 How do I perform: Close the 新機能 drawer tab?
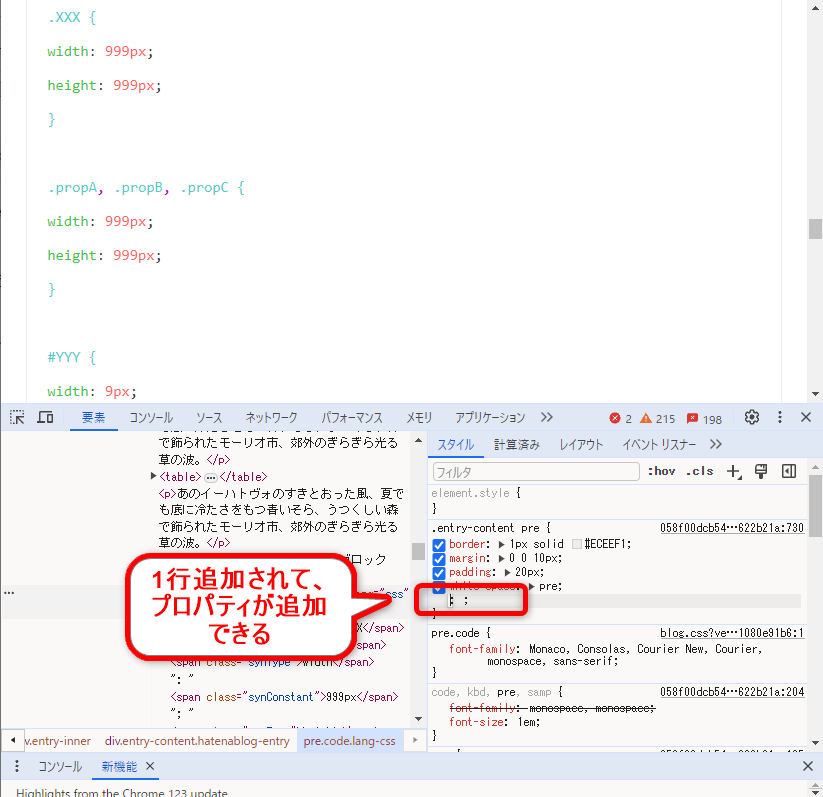point(150,766)
